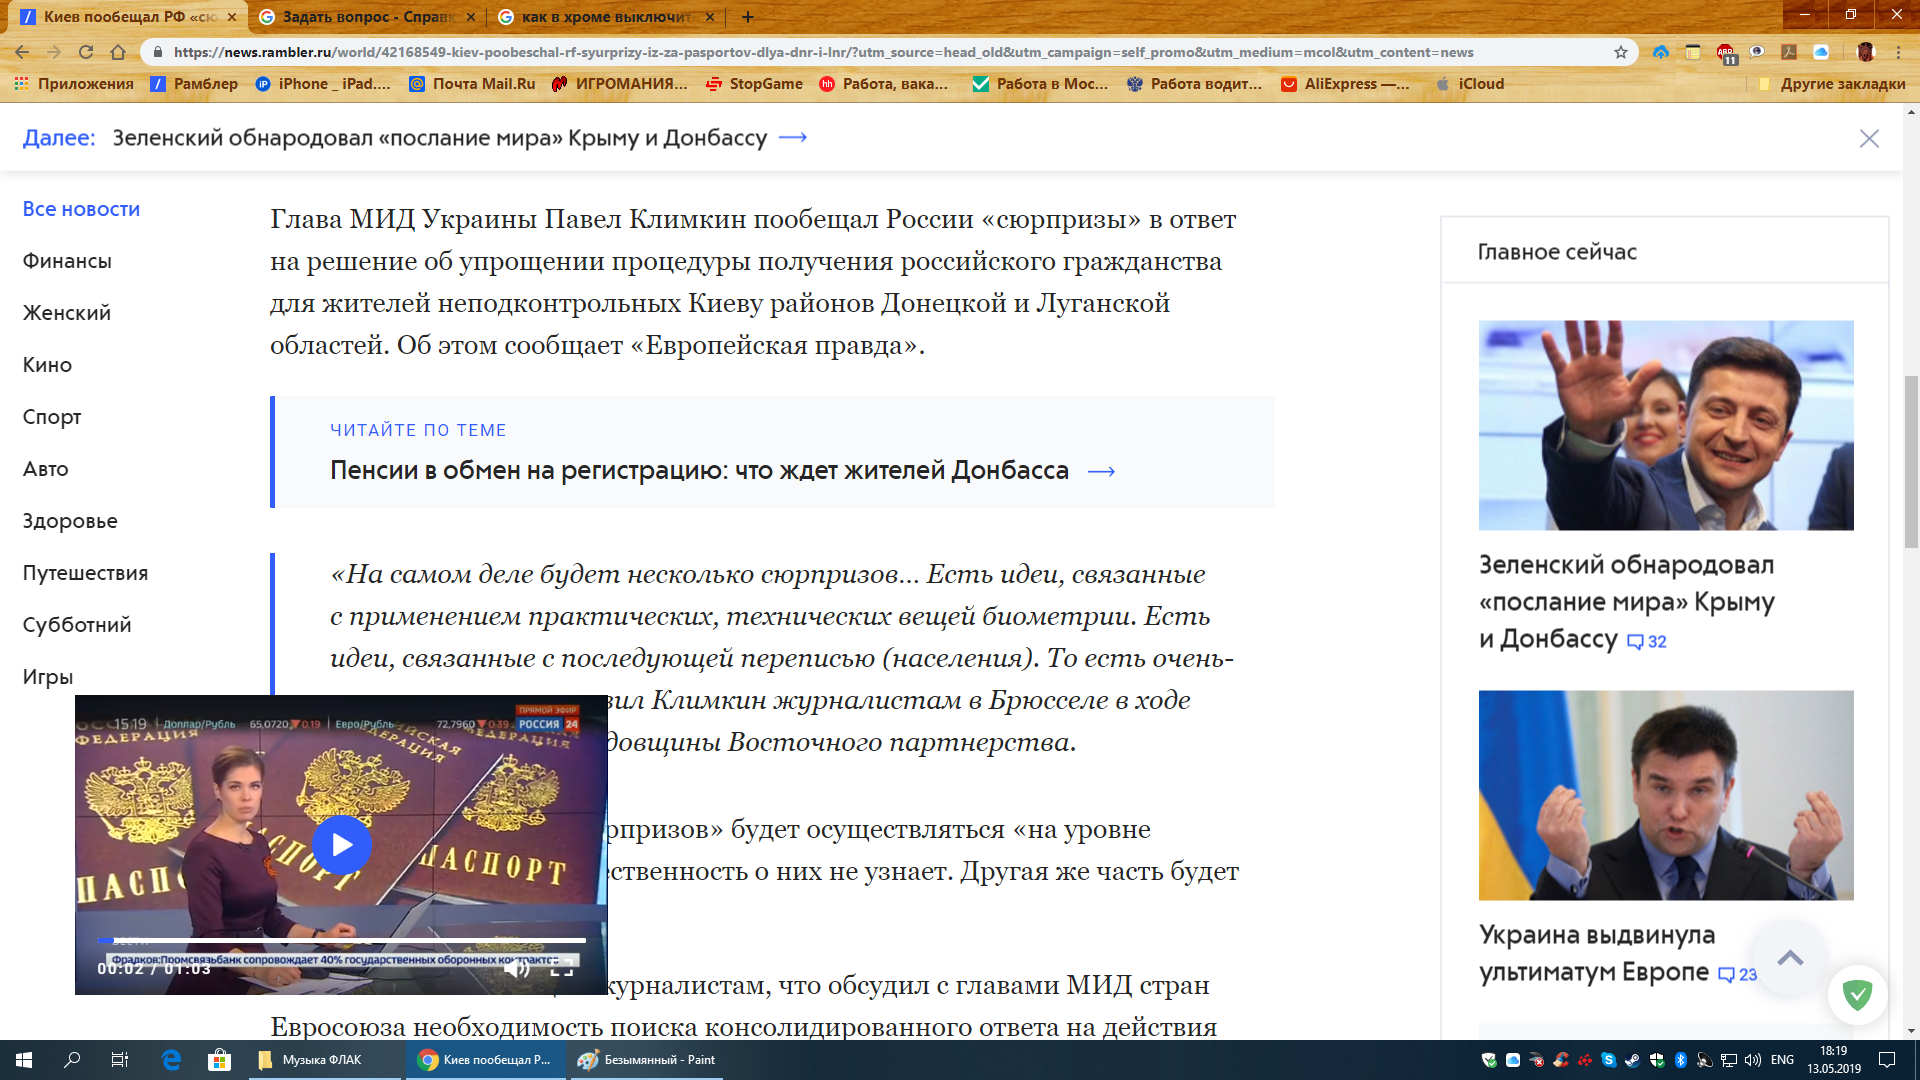
Task: Open headline "Украина выдвинула ультиматум Европе"
Action: coord(1596,953)
